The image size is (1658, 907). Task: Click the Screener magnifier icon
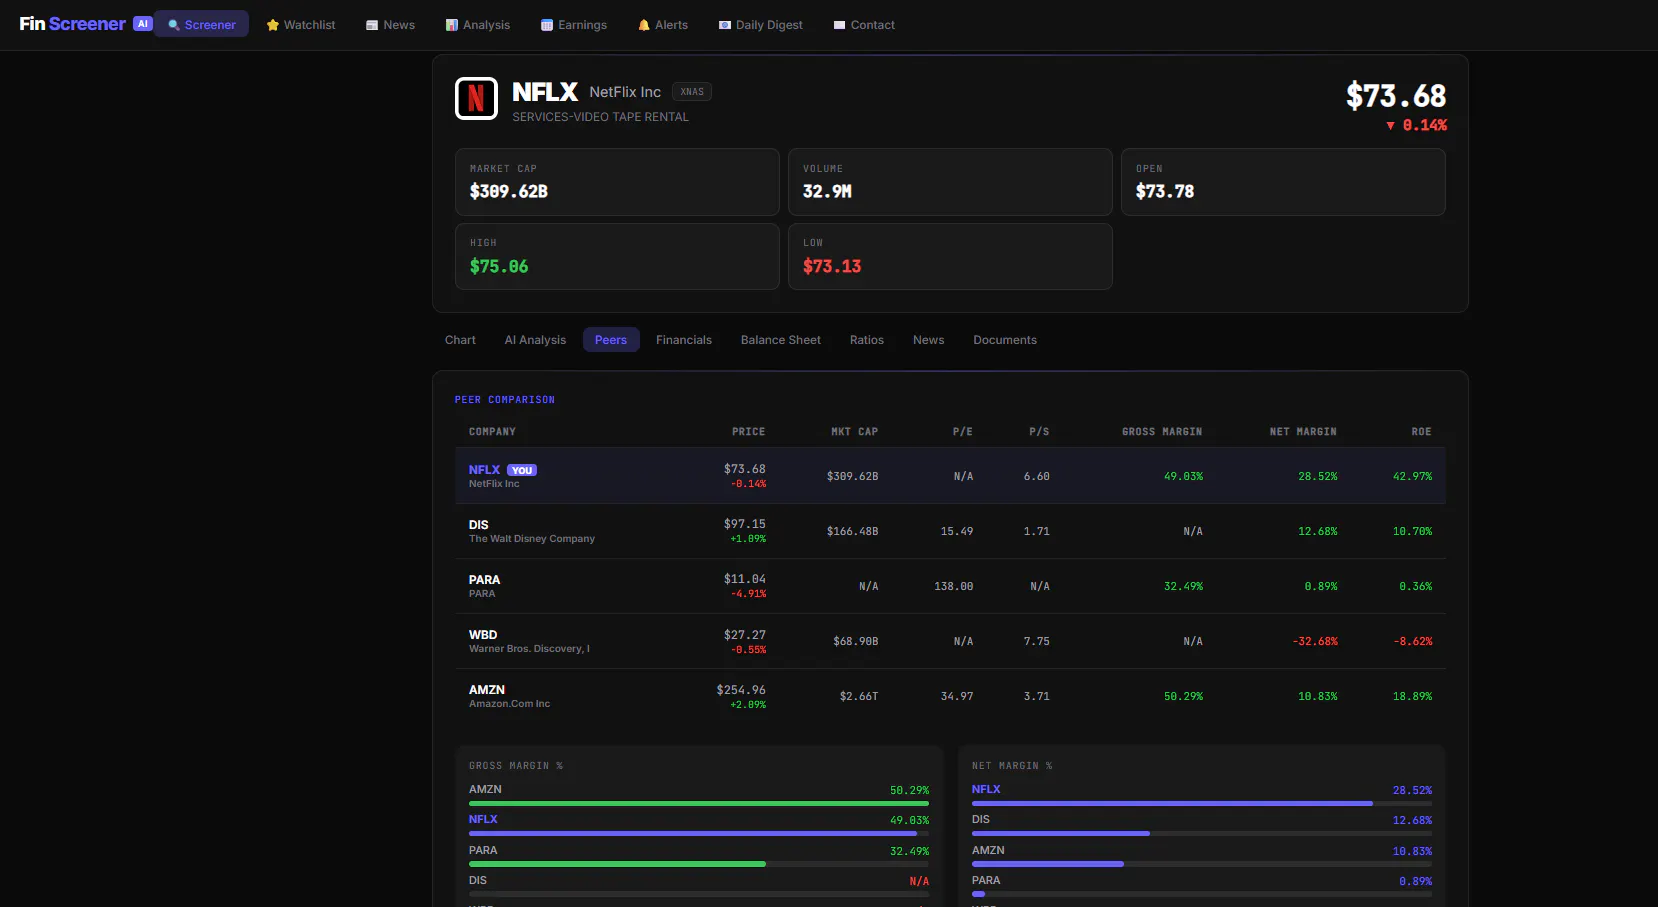(174, 25)
